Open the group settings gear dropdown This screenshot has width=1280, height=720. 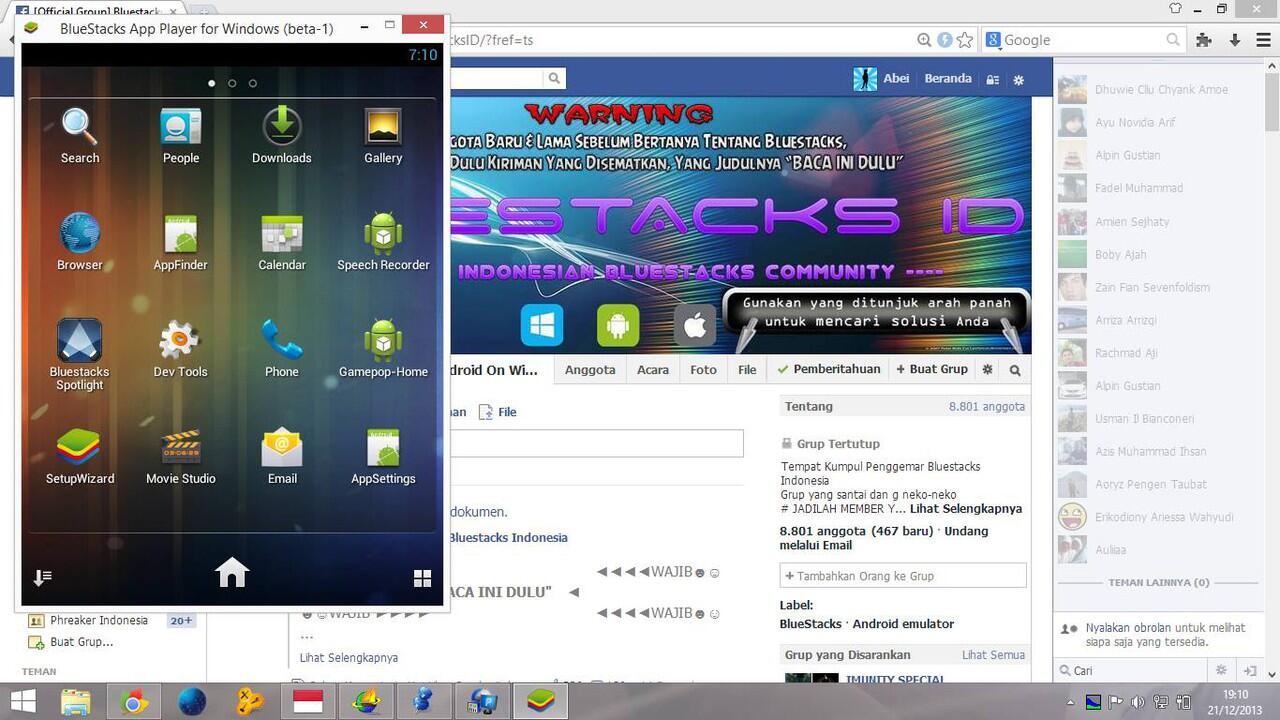[x=986, y=369]
